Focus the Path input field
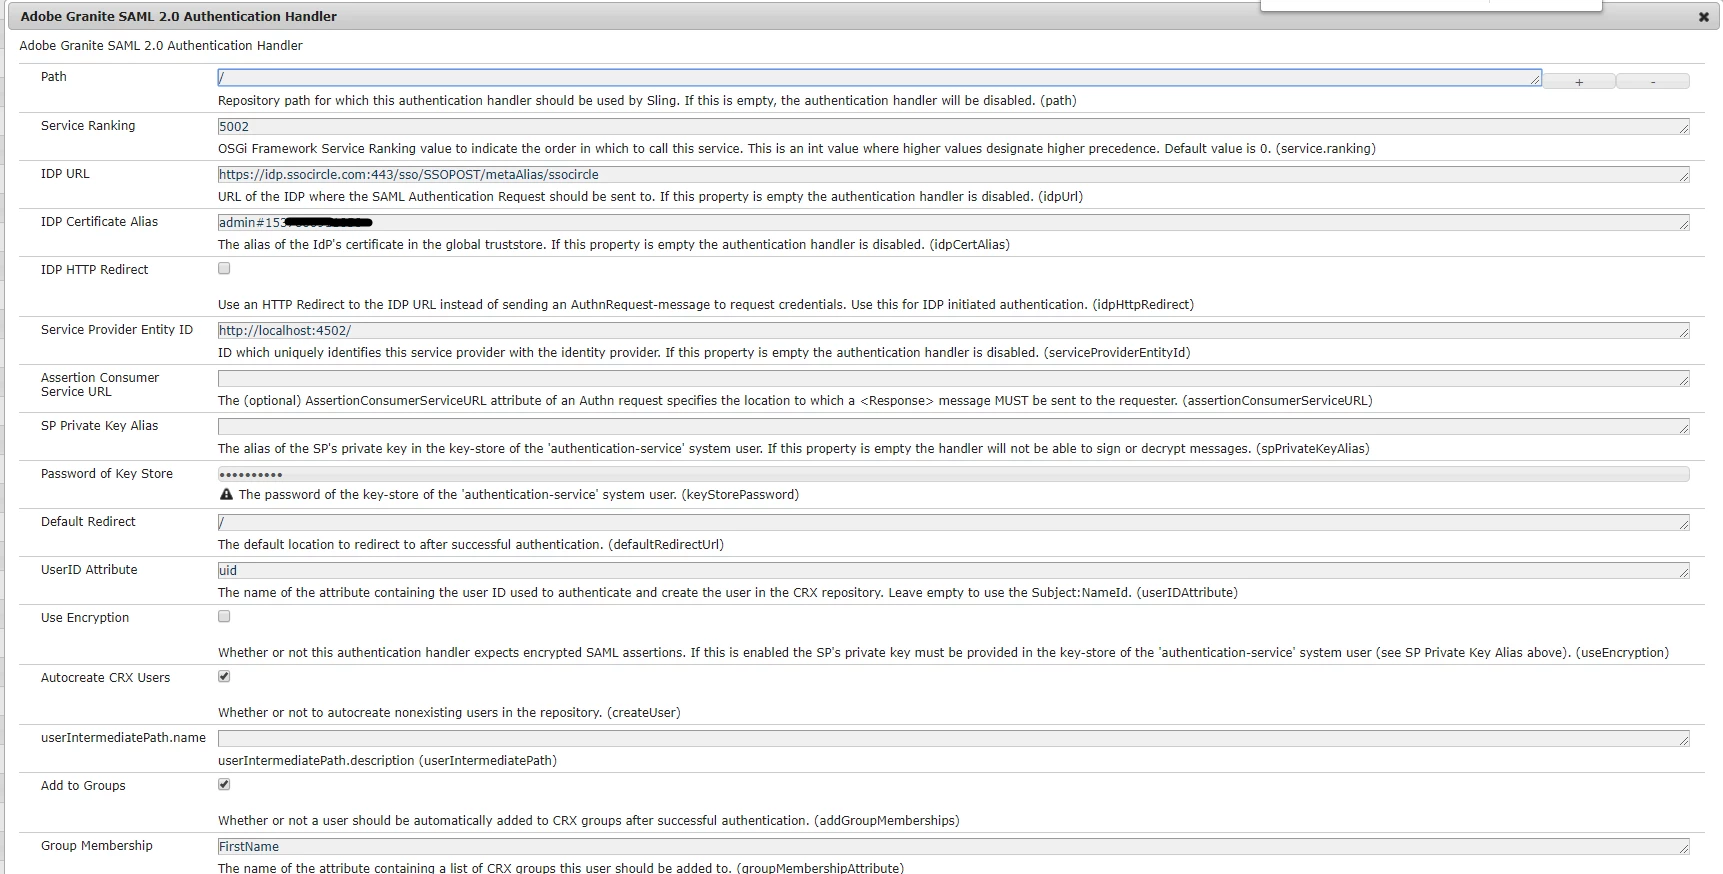 click(880, 78)
